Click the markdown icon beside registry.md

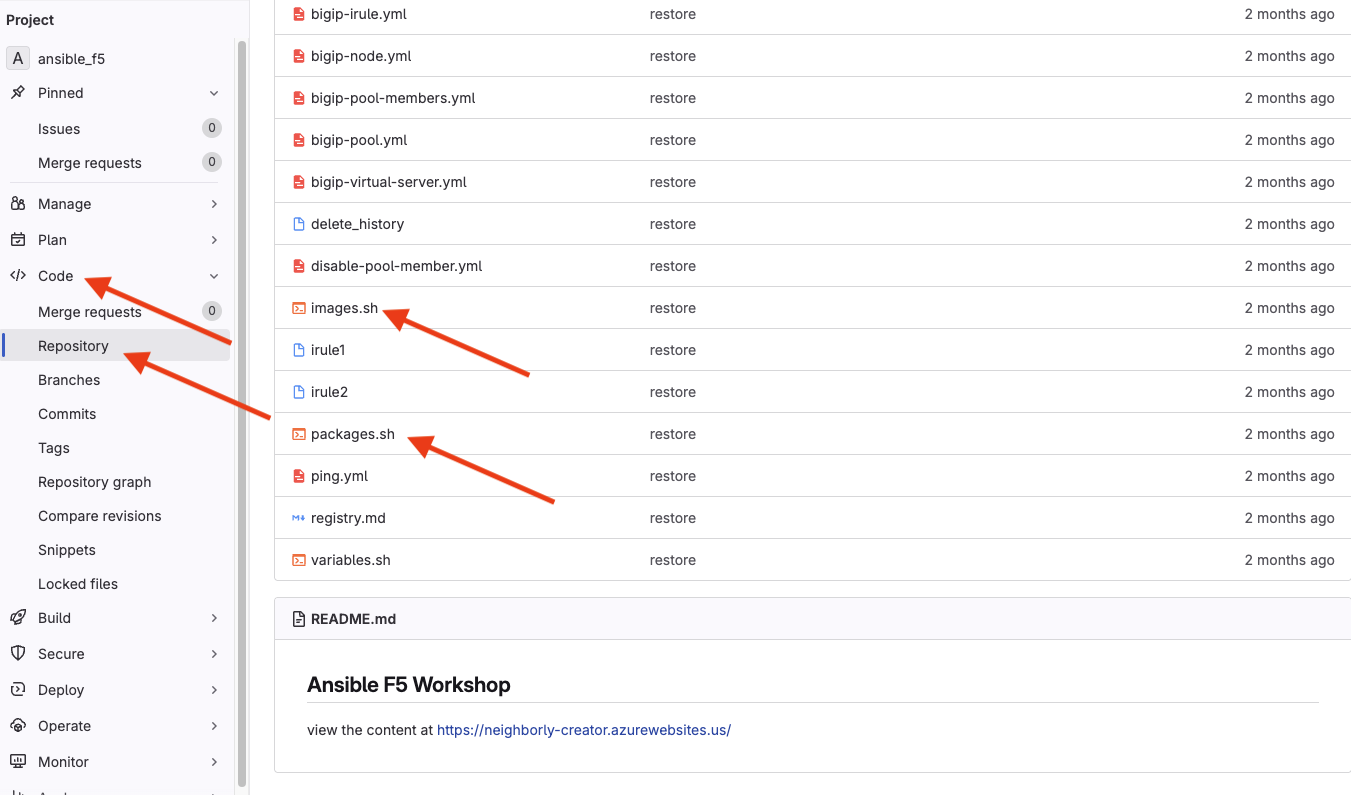tap(298, 518)
